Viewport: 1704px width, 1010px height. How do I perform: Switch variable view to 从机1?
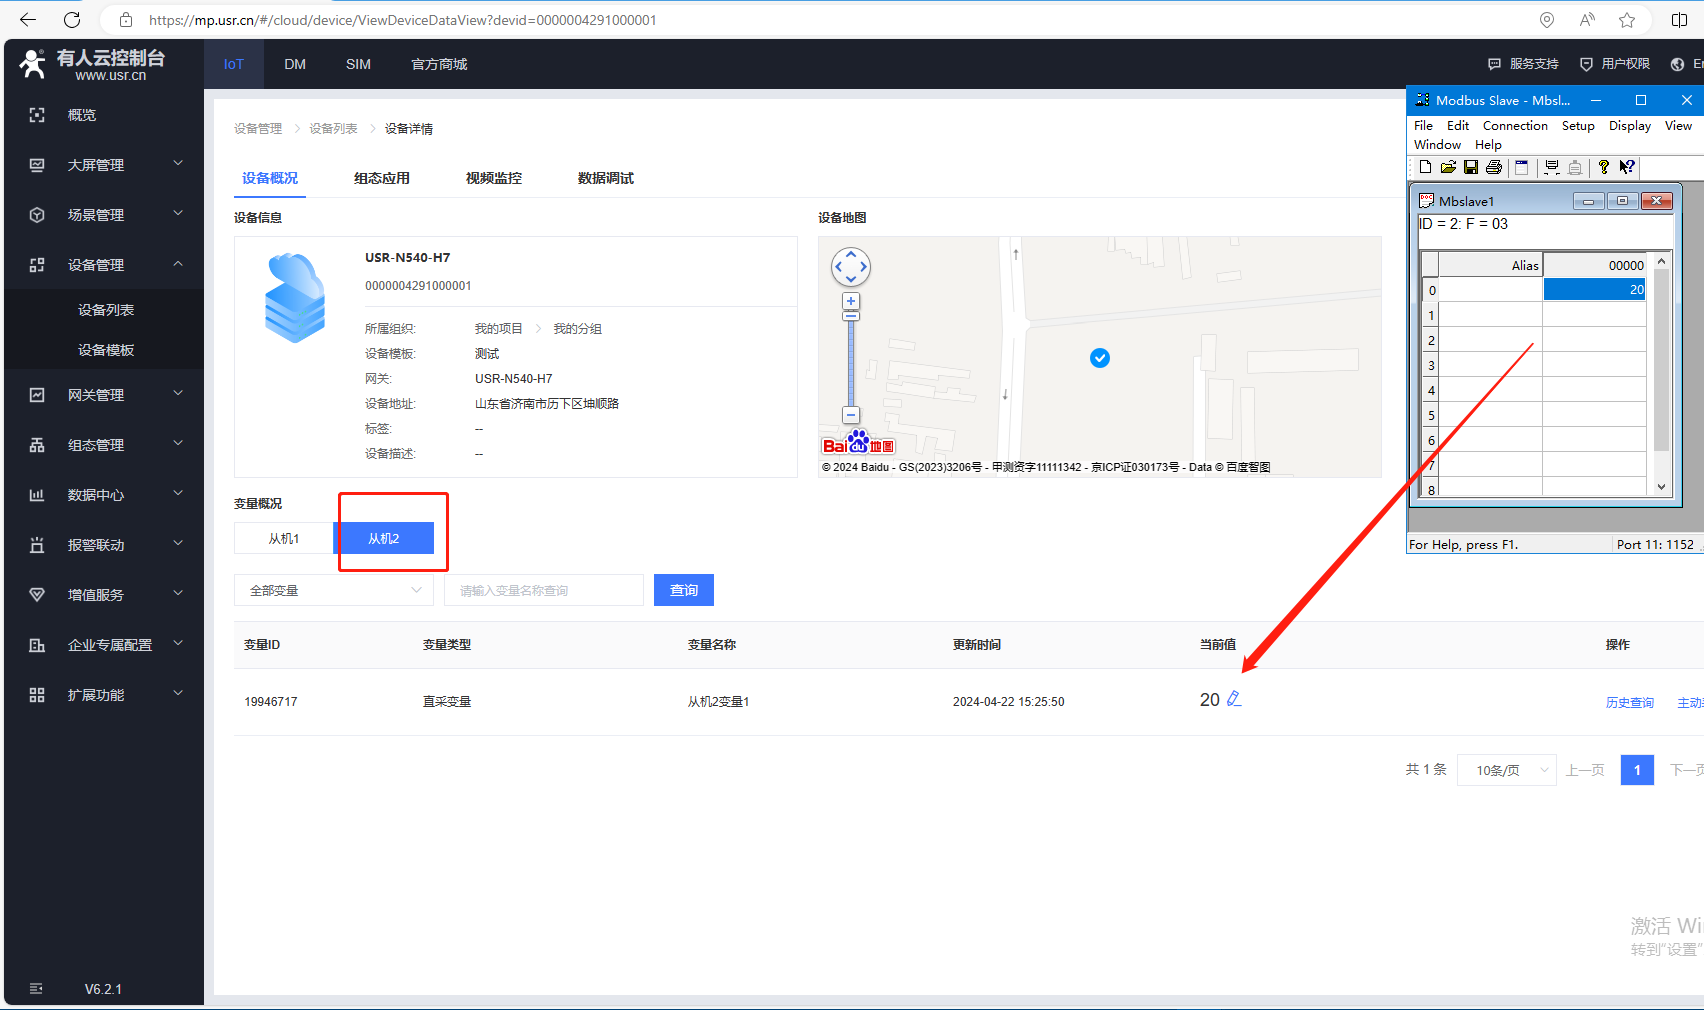click(284, 538)
